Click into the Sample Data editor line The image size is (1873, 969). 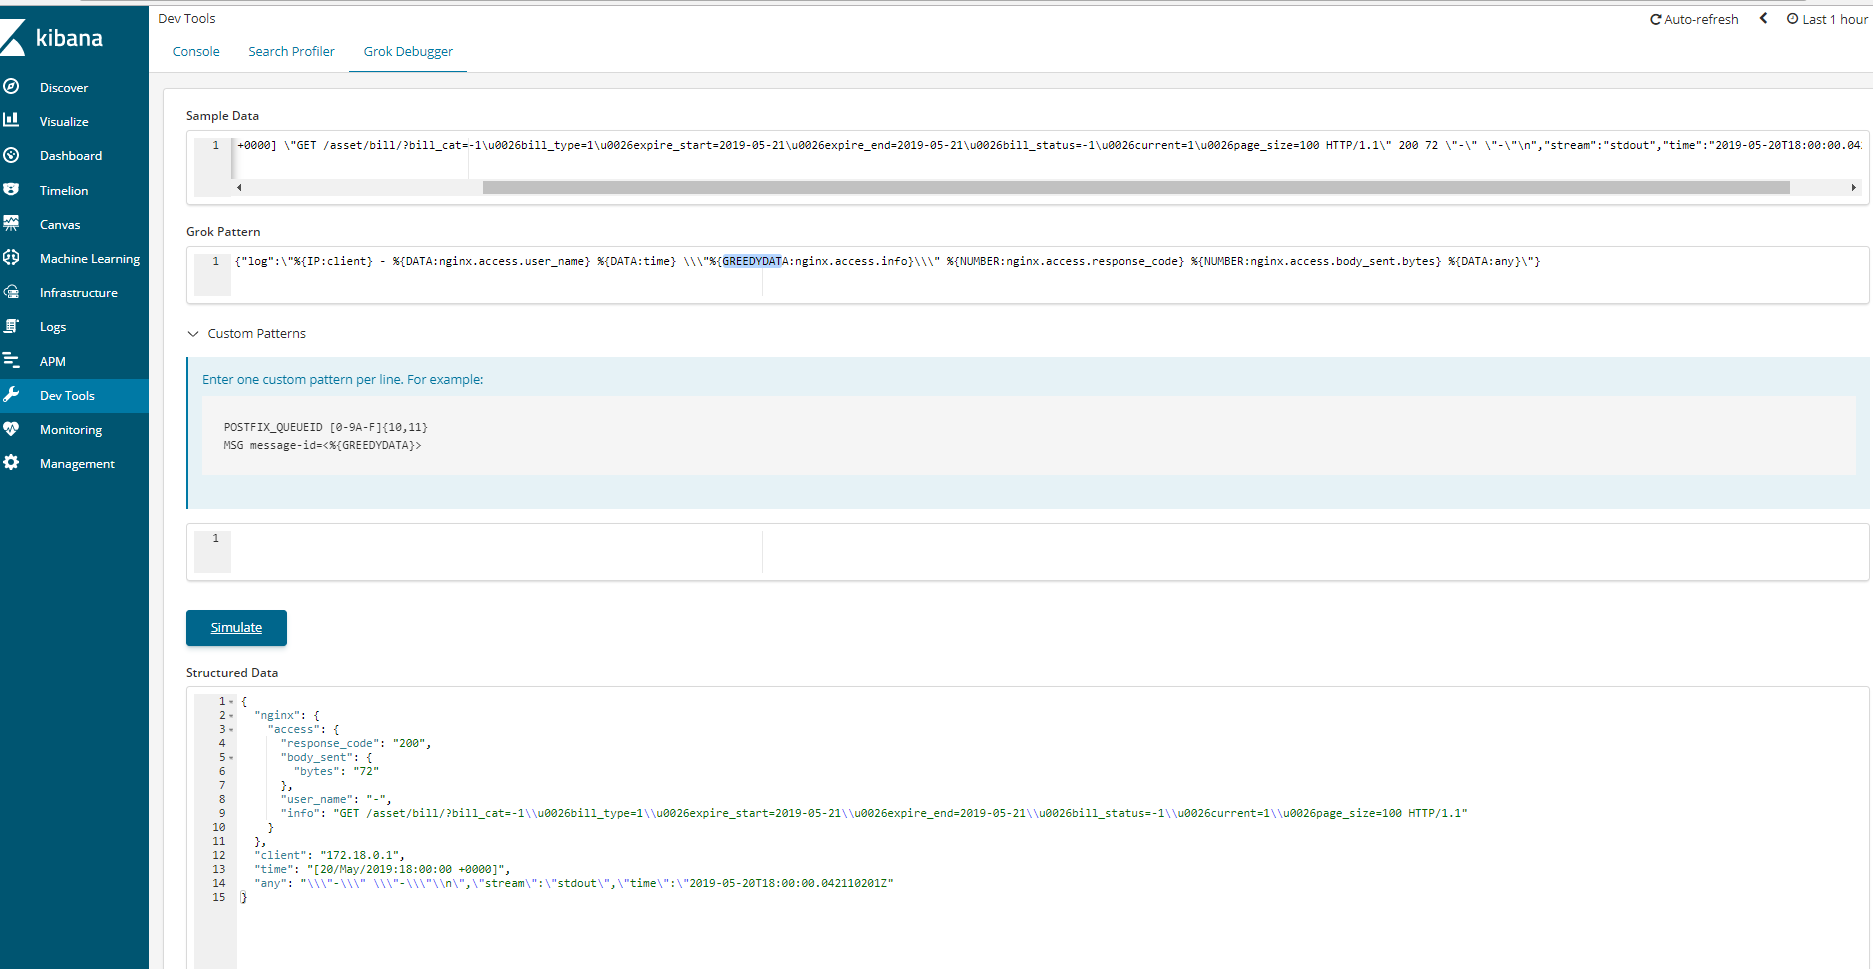click(1048, 145)
